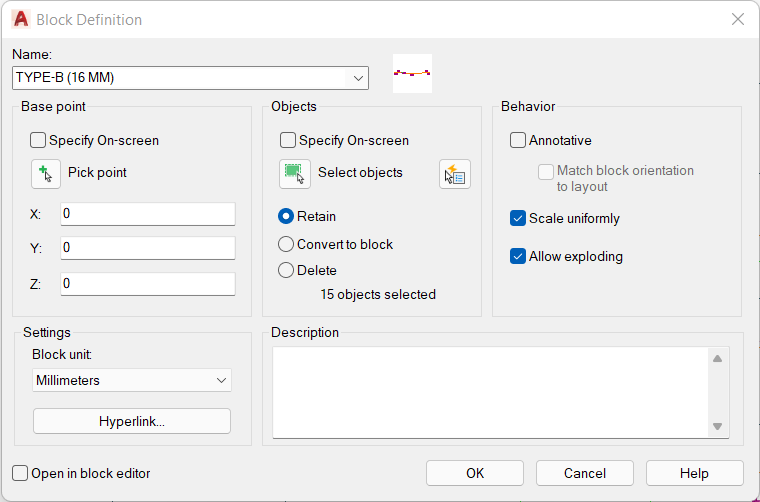This screenshot has width=760, height=502.
Task: Click the AutoCAD logo in title bar
Action: click(21, 19)
